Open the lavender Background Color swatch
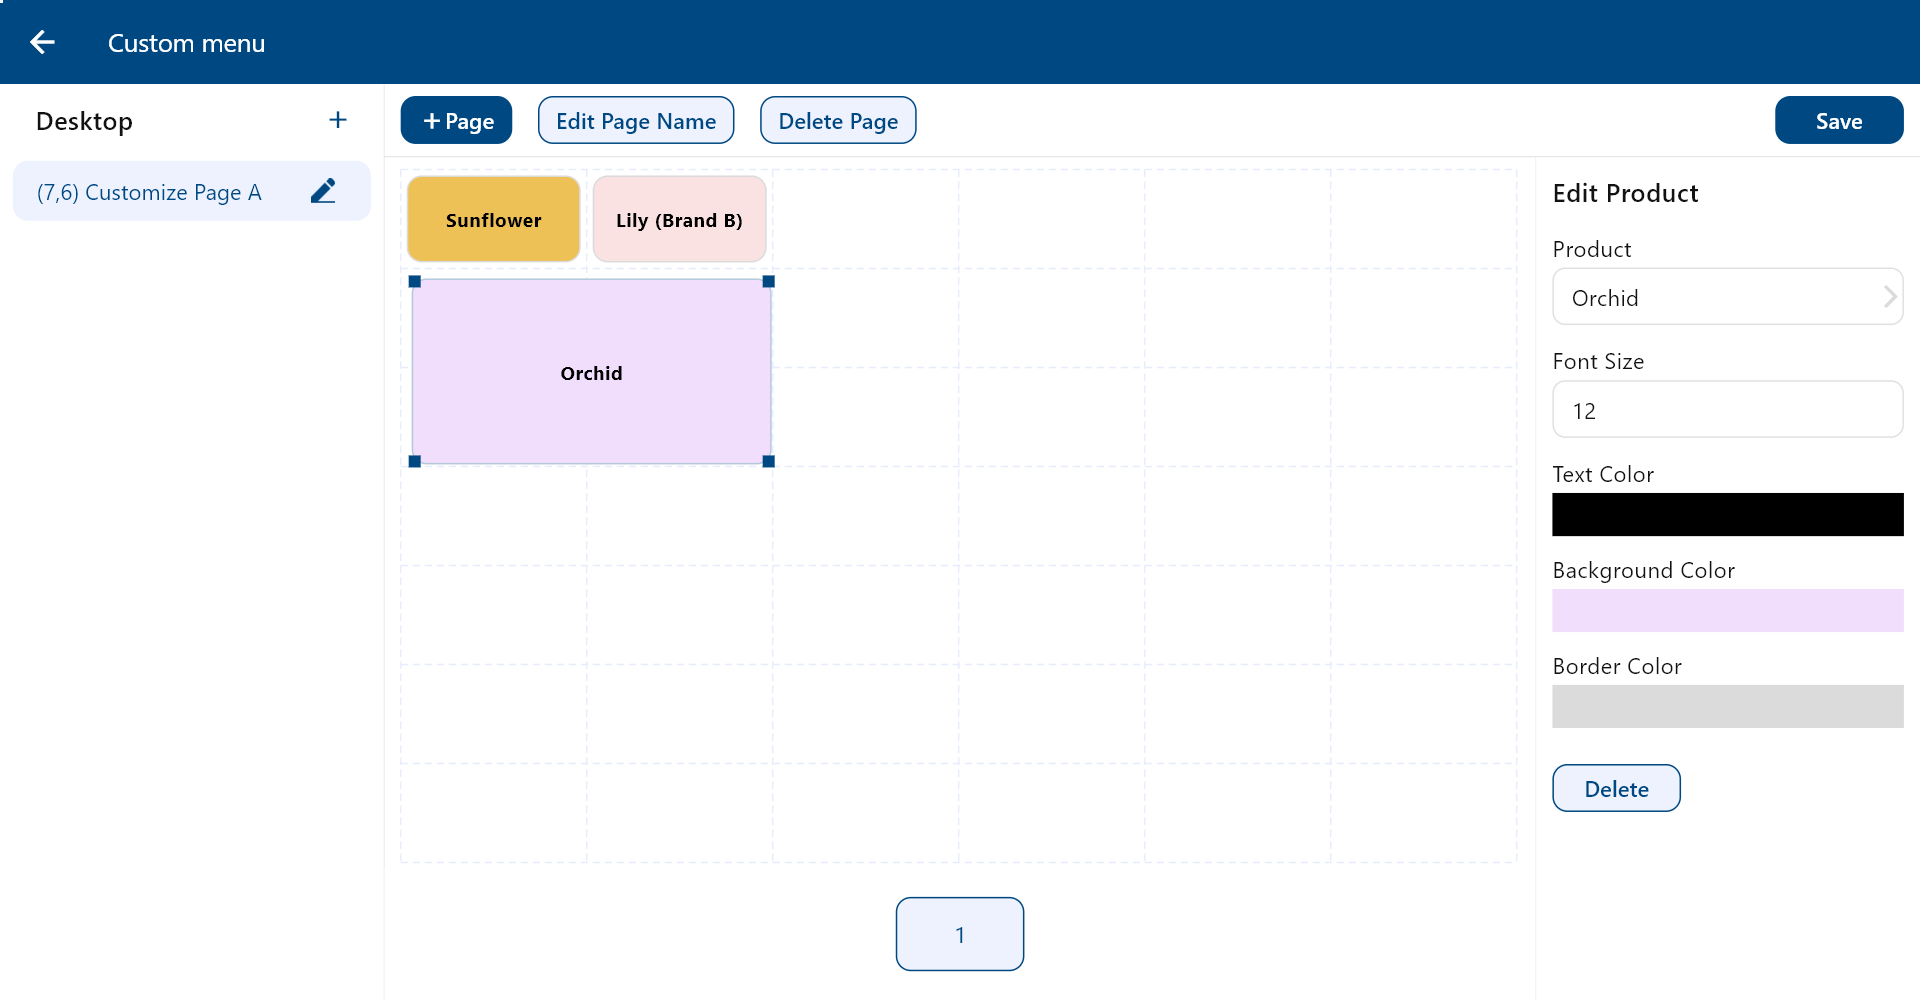This screenshot has width=1920, height=1000. tap(1727, 610)
